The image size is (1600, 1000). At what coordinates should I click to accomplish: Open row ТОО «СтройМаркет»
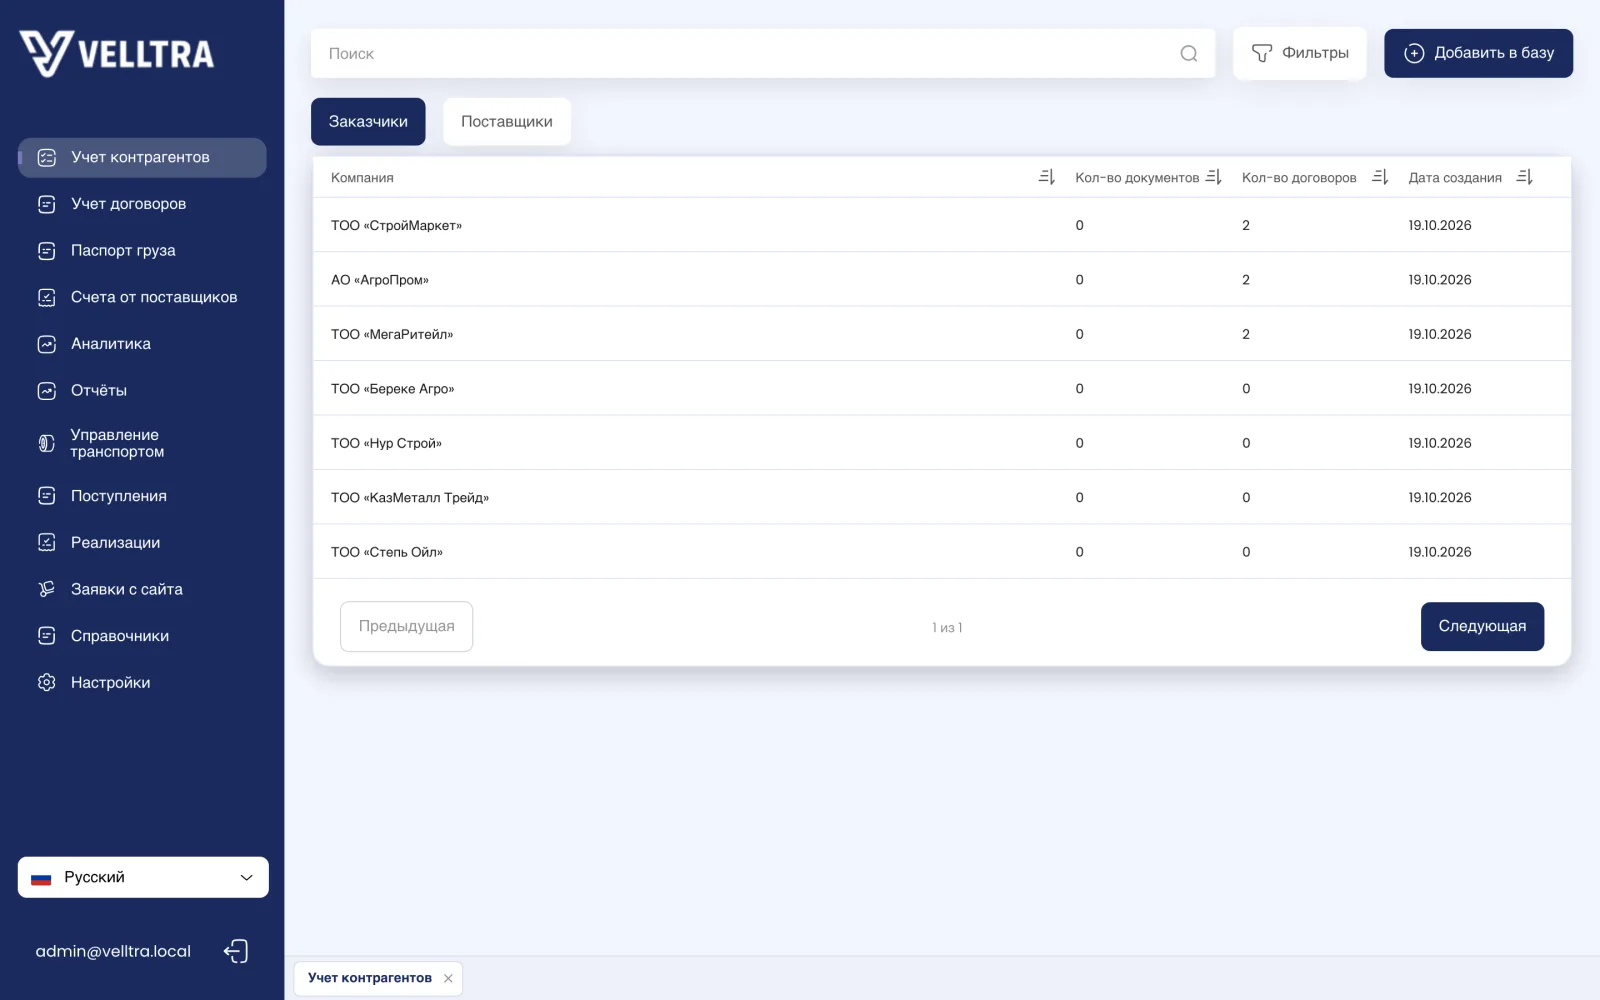pos(941,225)
